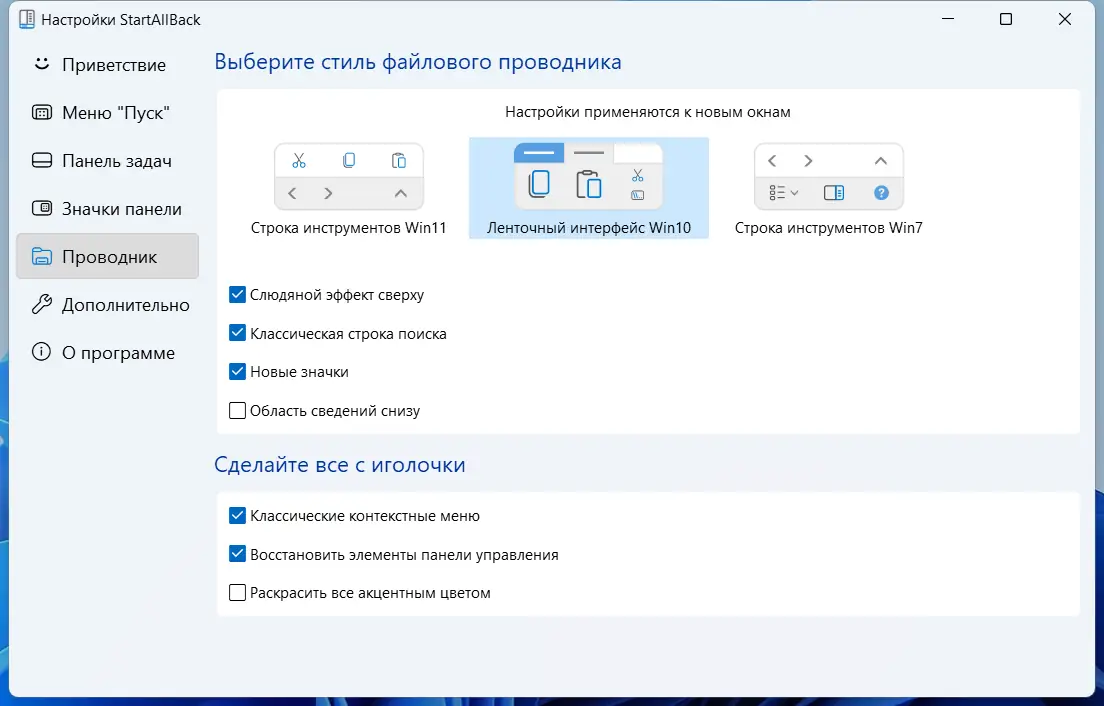Click the copy icon in Win11 style preview

[349, 160]
